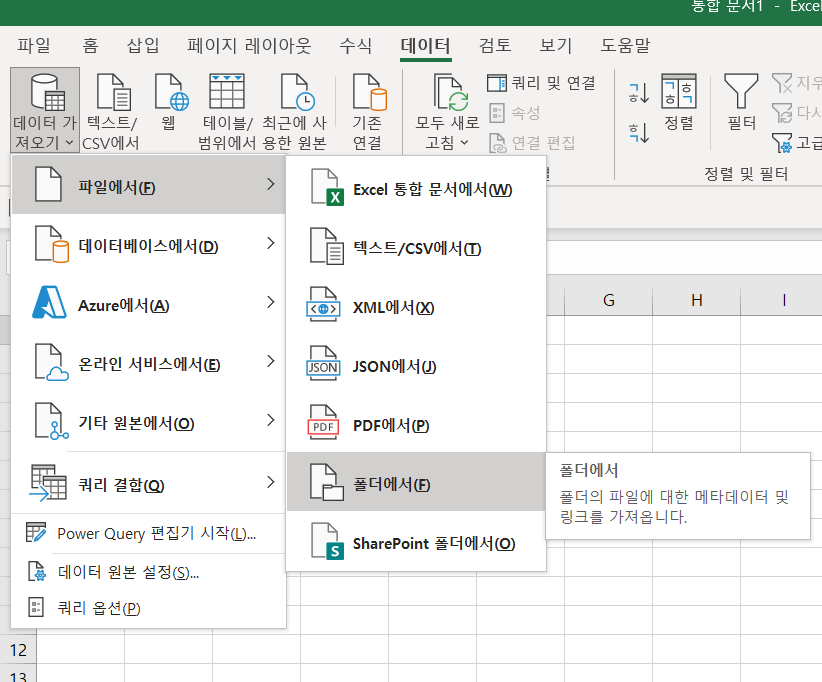The image size is (822, 682).
Task: Expand the 기타 원본에서 submenu arrow
Action: (x=271, y=420)
